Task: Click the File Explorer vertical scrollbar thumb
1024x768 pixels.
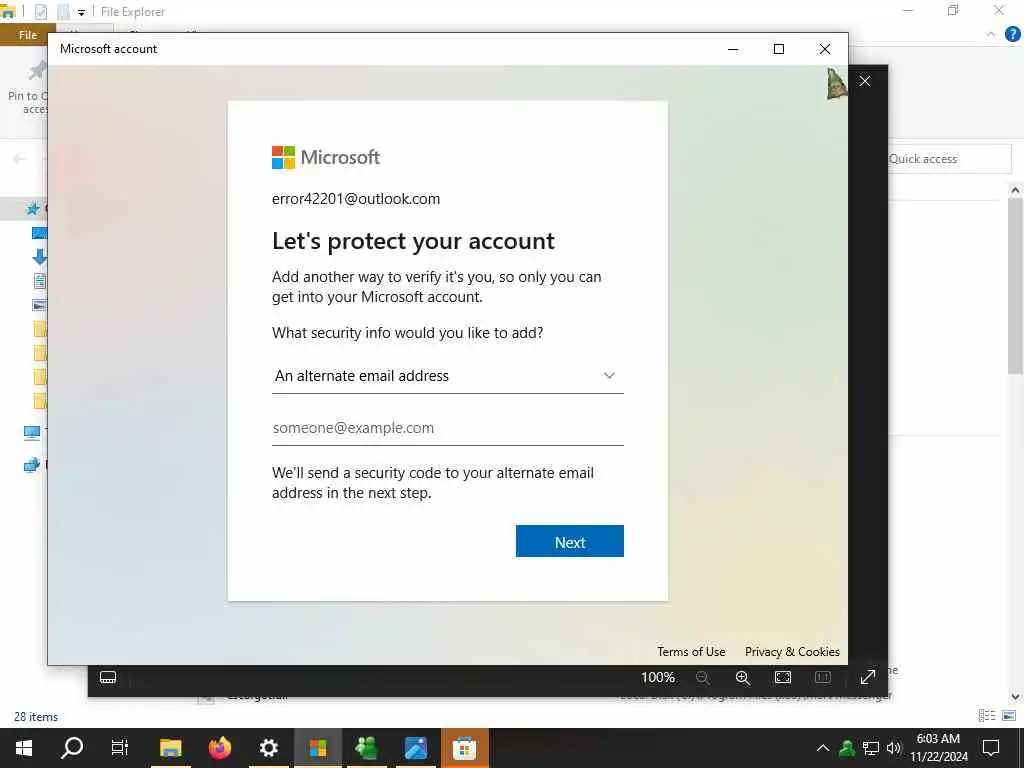Action: (x=1015, y=285)
